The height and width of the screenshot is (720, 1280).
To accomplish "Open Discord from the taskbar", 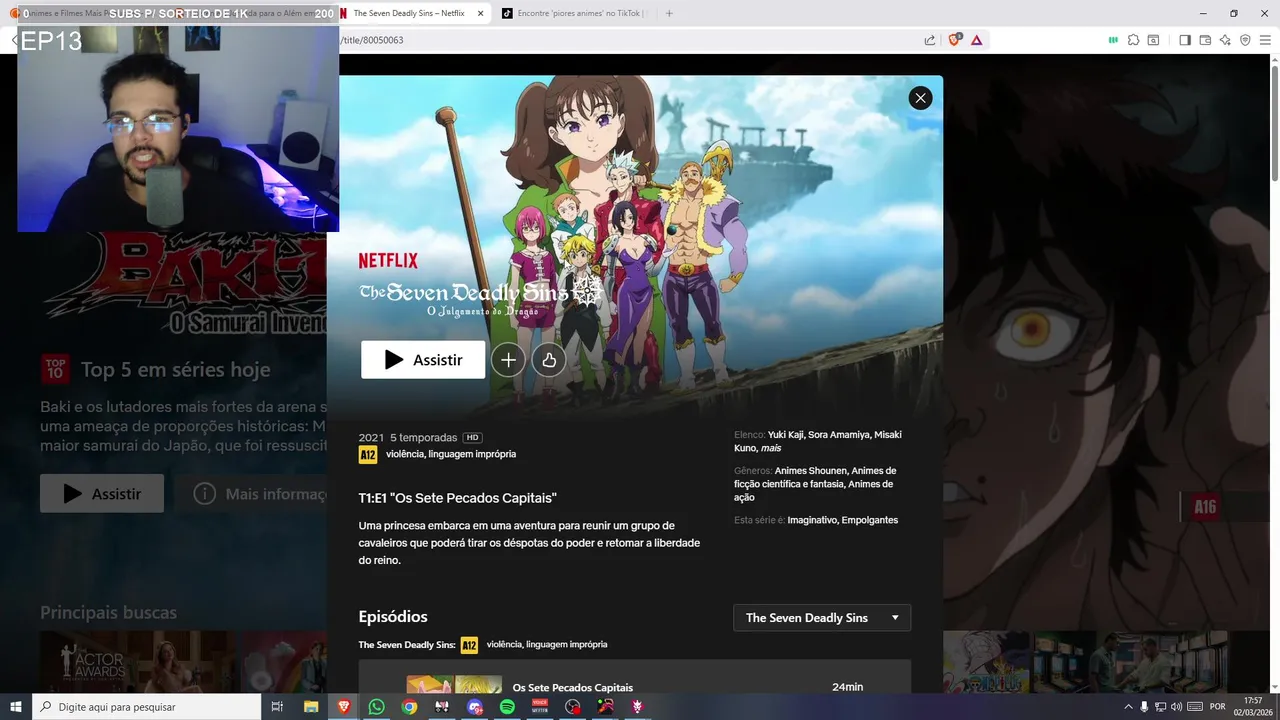I will 474,706.
